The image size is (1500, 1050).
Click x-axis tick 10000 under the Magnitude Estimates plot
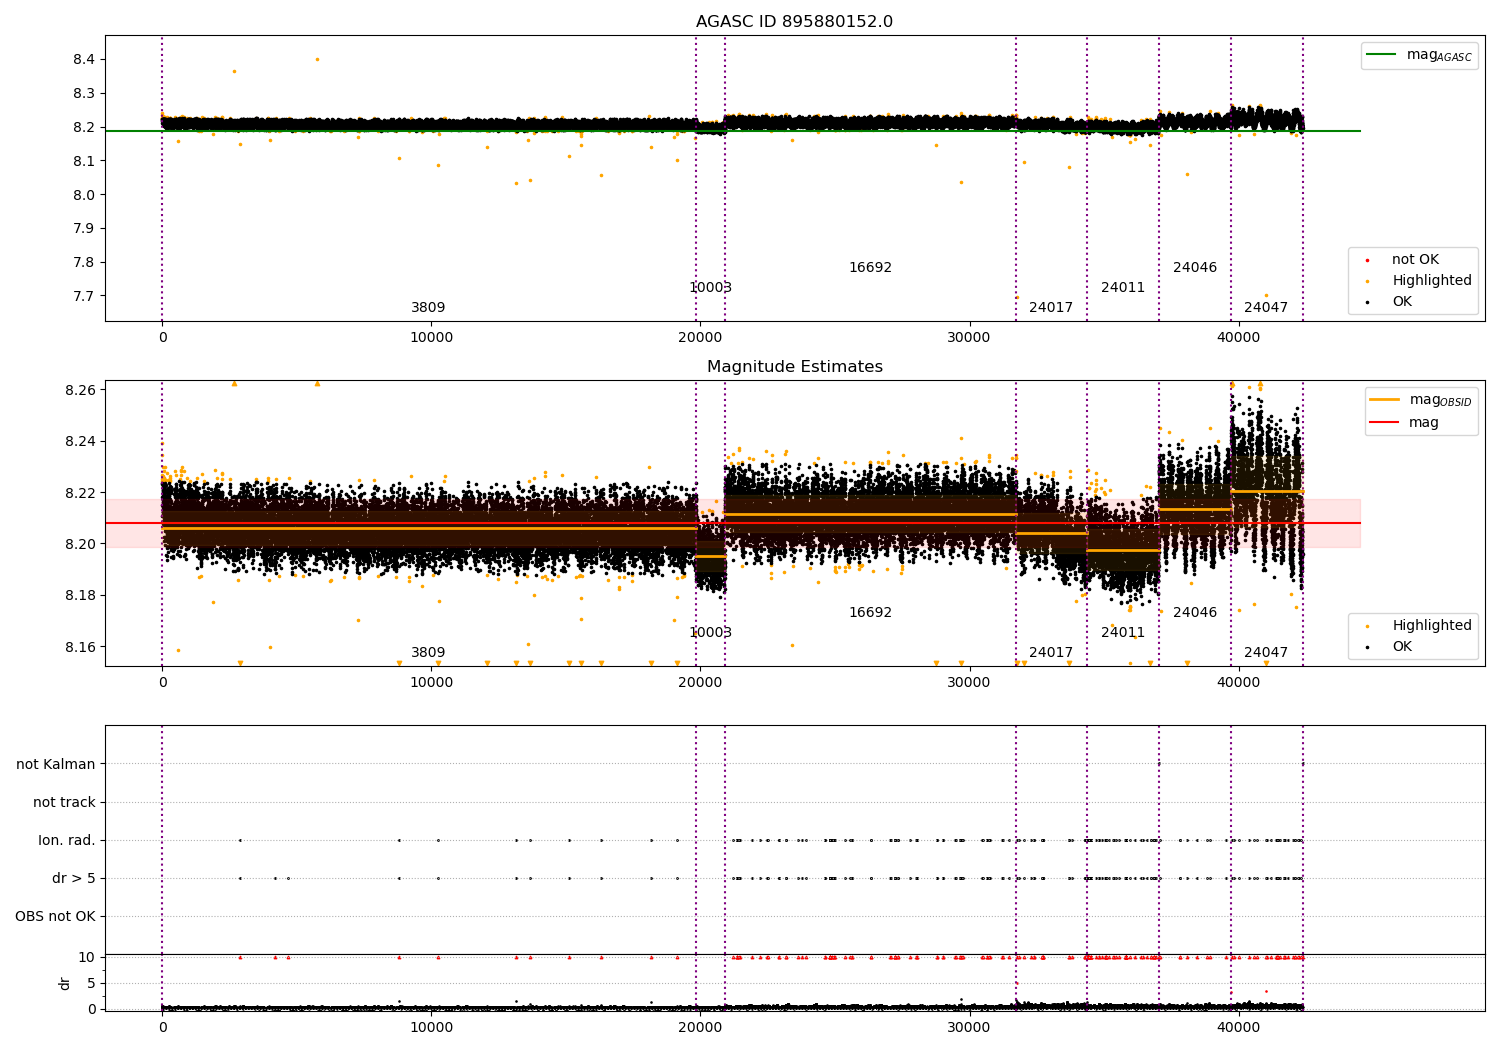(431, 683)
